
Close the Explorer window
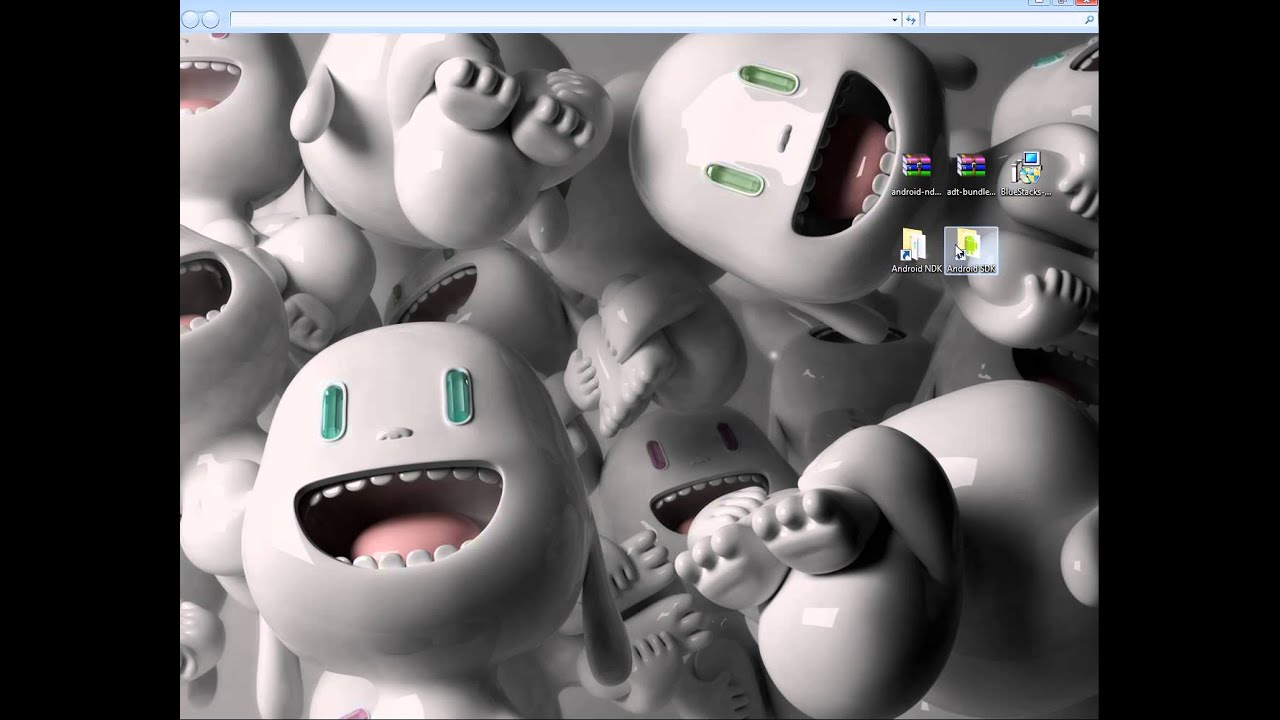click(1085, 3)
